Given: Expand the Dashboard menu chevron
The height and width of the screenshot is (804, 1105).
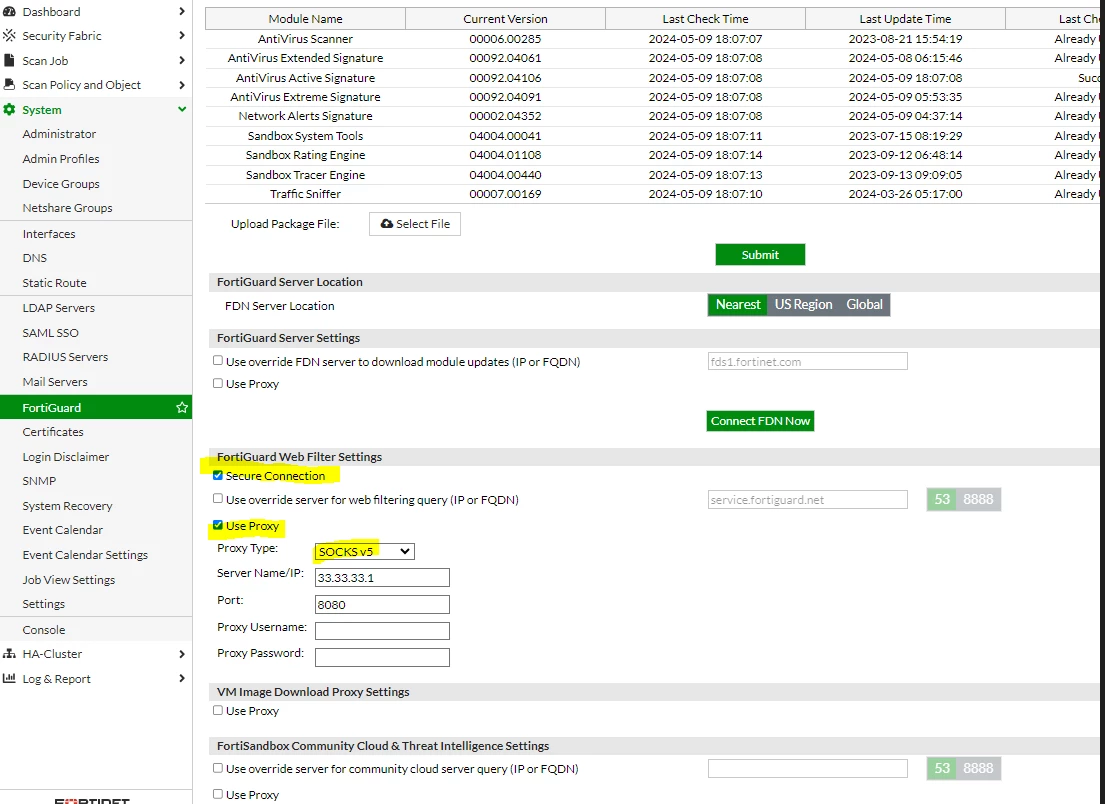Looking at the screenshot, I should [182, 11].
